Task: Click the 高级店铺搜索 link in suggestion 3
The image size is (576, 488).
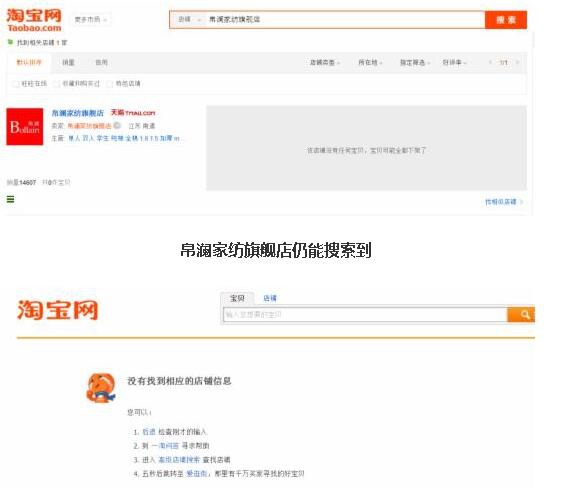Action: pos(179,460)
